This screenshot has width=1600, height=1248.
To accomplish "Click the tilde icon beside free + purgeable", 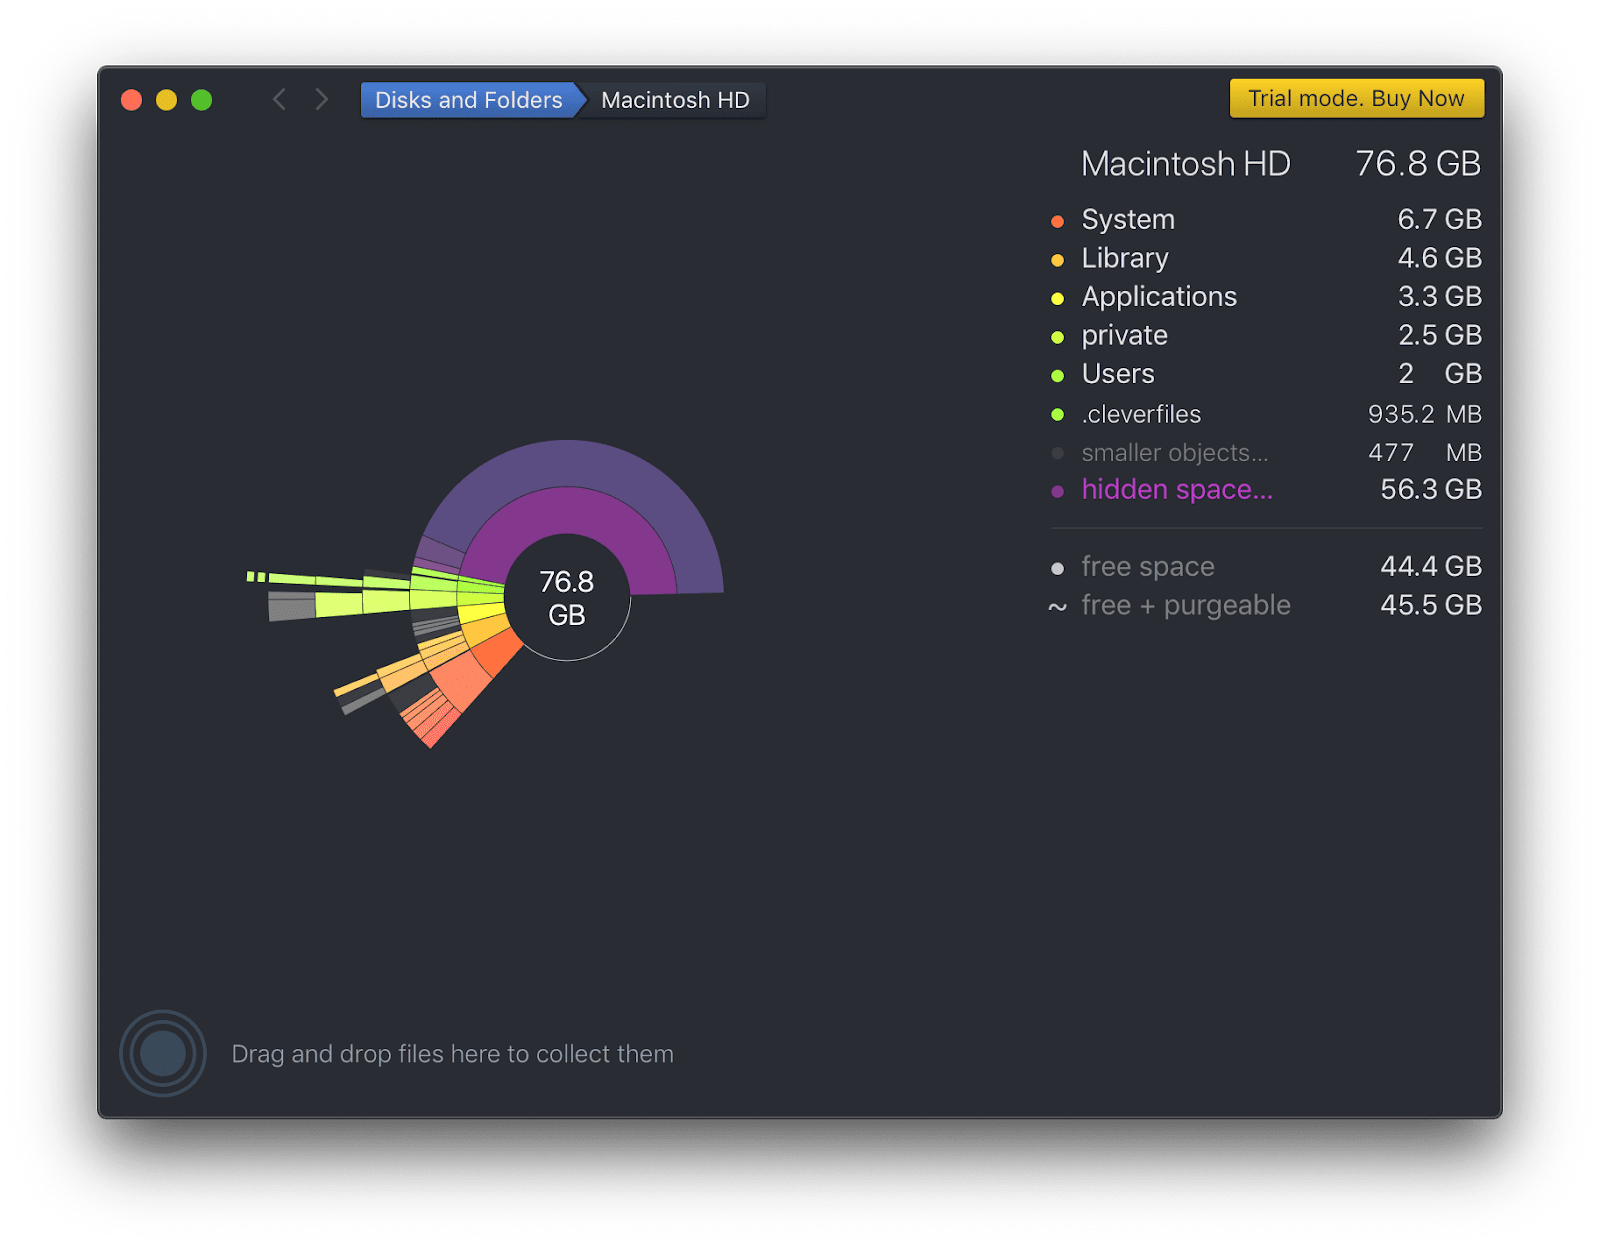I will click(x=1058, y=605).
